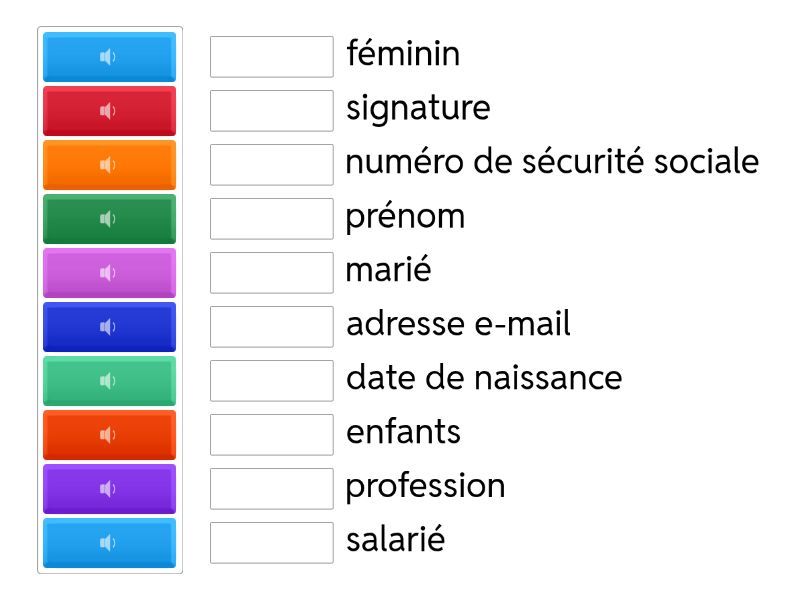
Task: Play the red audio tile's speaker icon
Action: tap(108, 111)
